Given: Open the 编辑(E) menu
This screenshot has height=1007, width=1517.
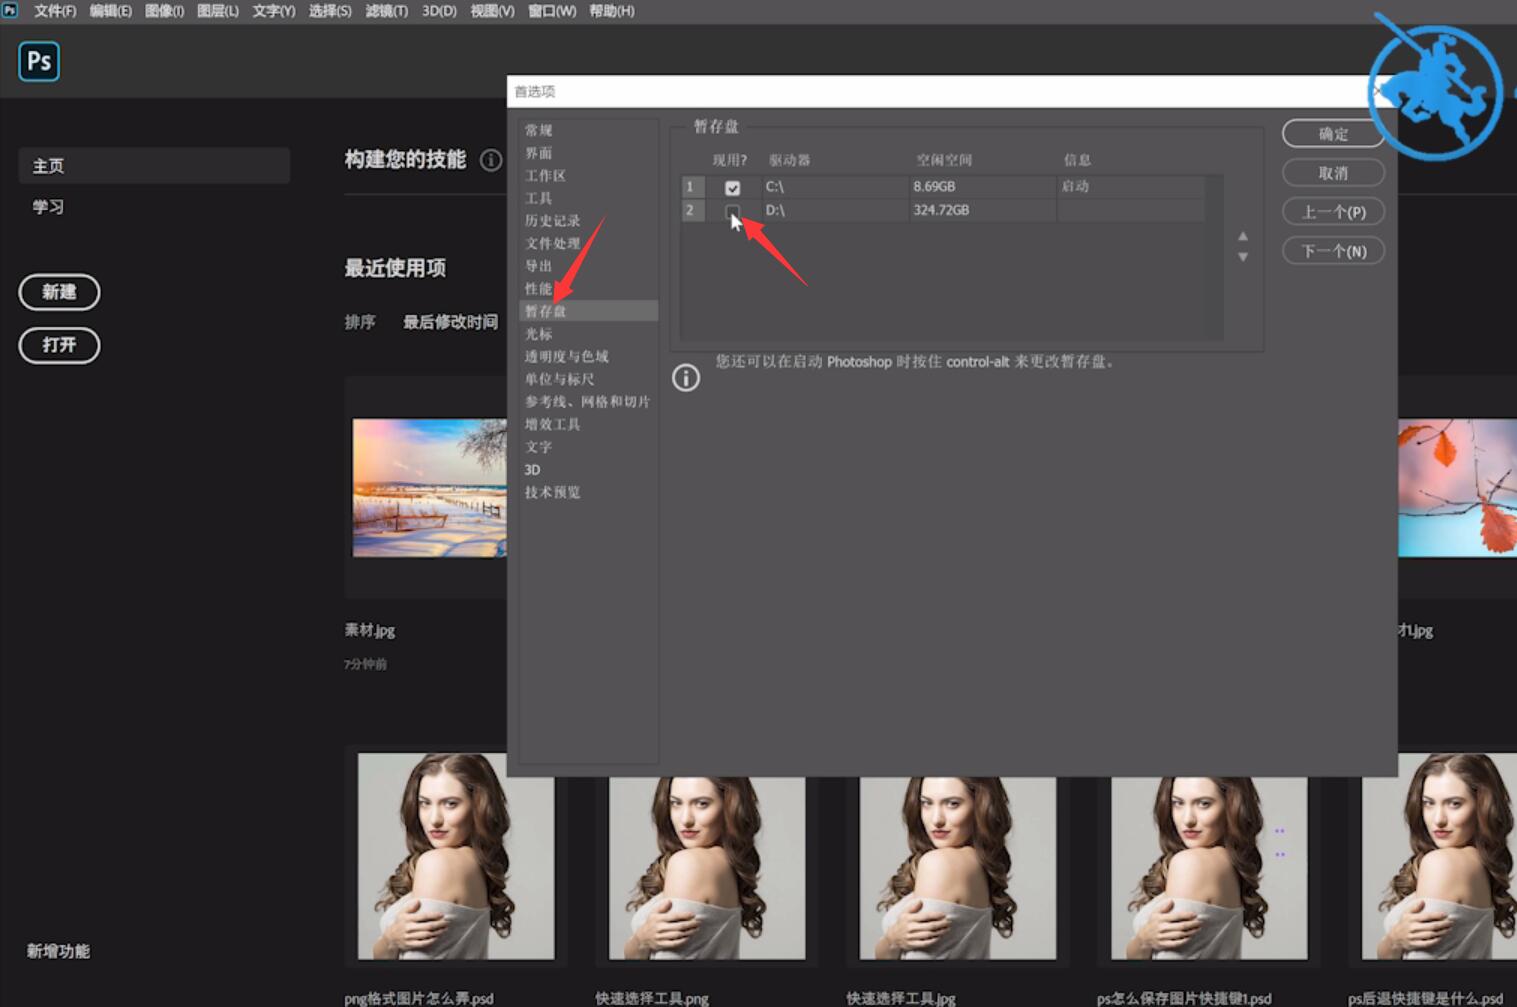Looking at the screenshot, I should pos(110,11).
